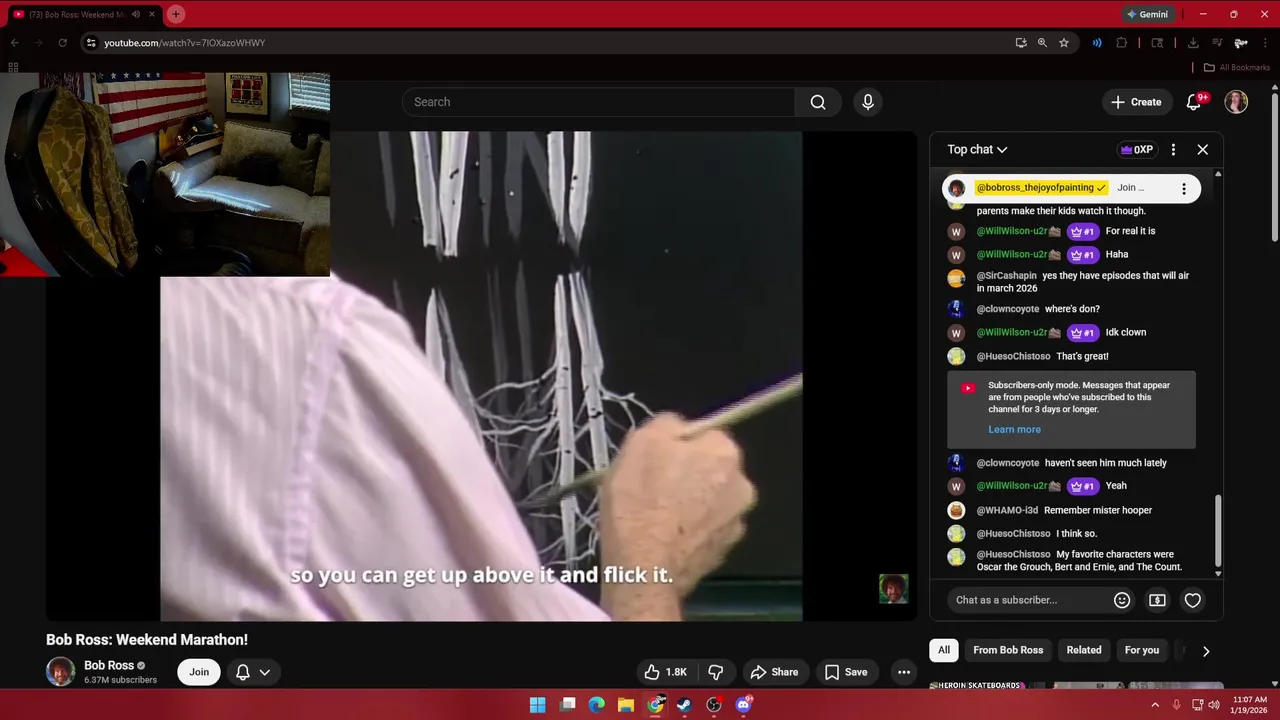The height and width of the screenshot is (720, 1280).
Task: Click Bob Ross channel name under video
Action: [109, 665]
